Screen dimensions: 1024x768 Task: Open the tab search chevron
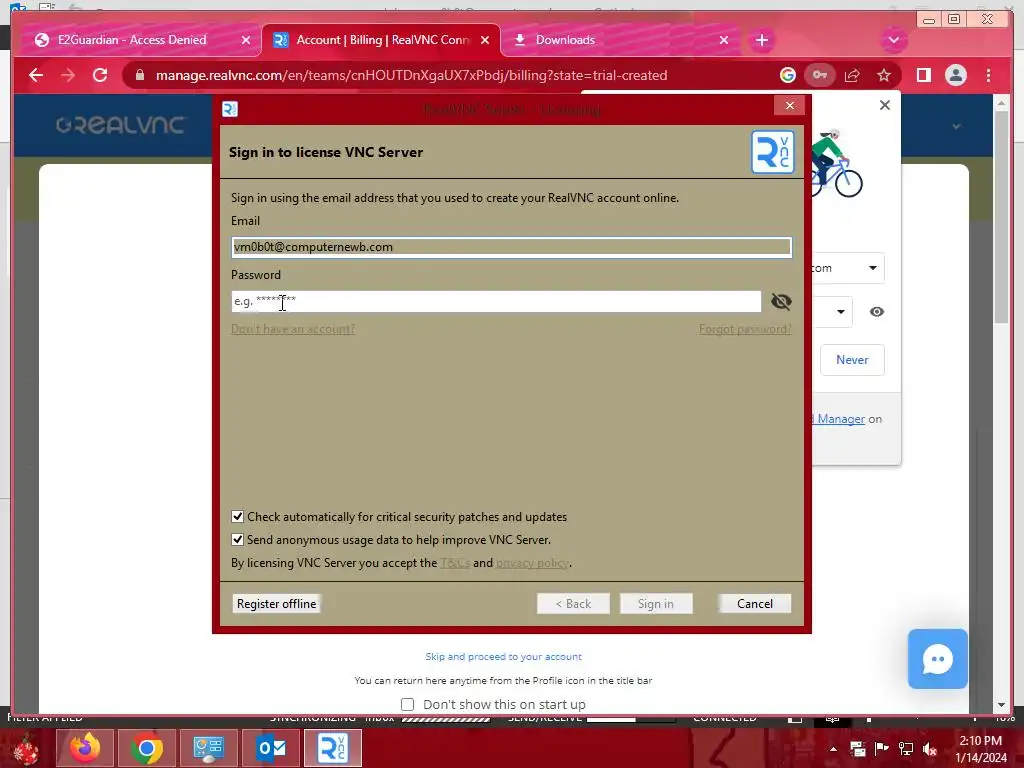[x=893, y=40]
